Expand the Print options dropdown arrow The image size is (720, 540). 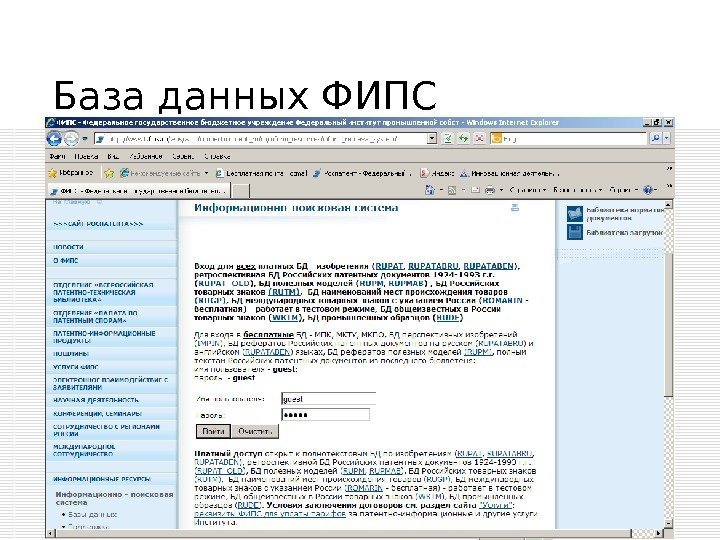click(x=501, y=190)
